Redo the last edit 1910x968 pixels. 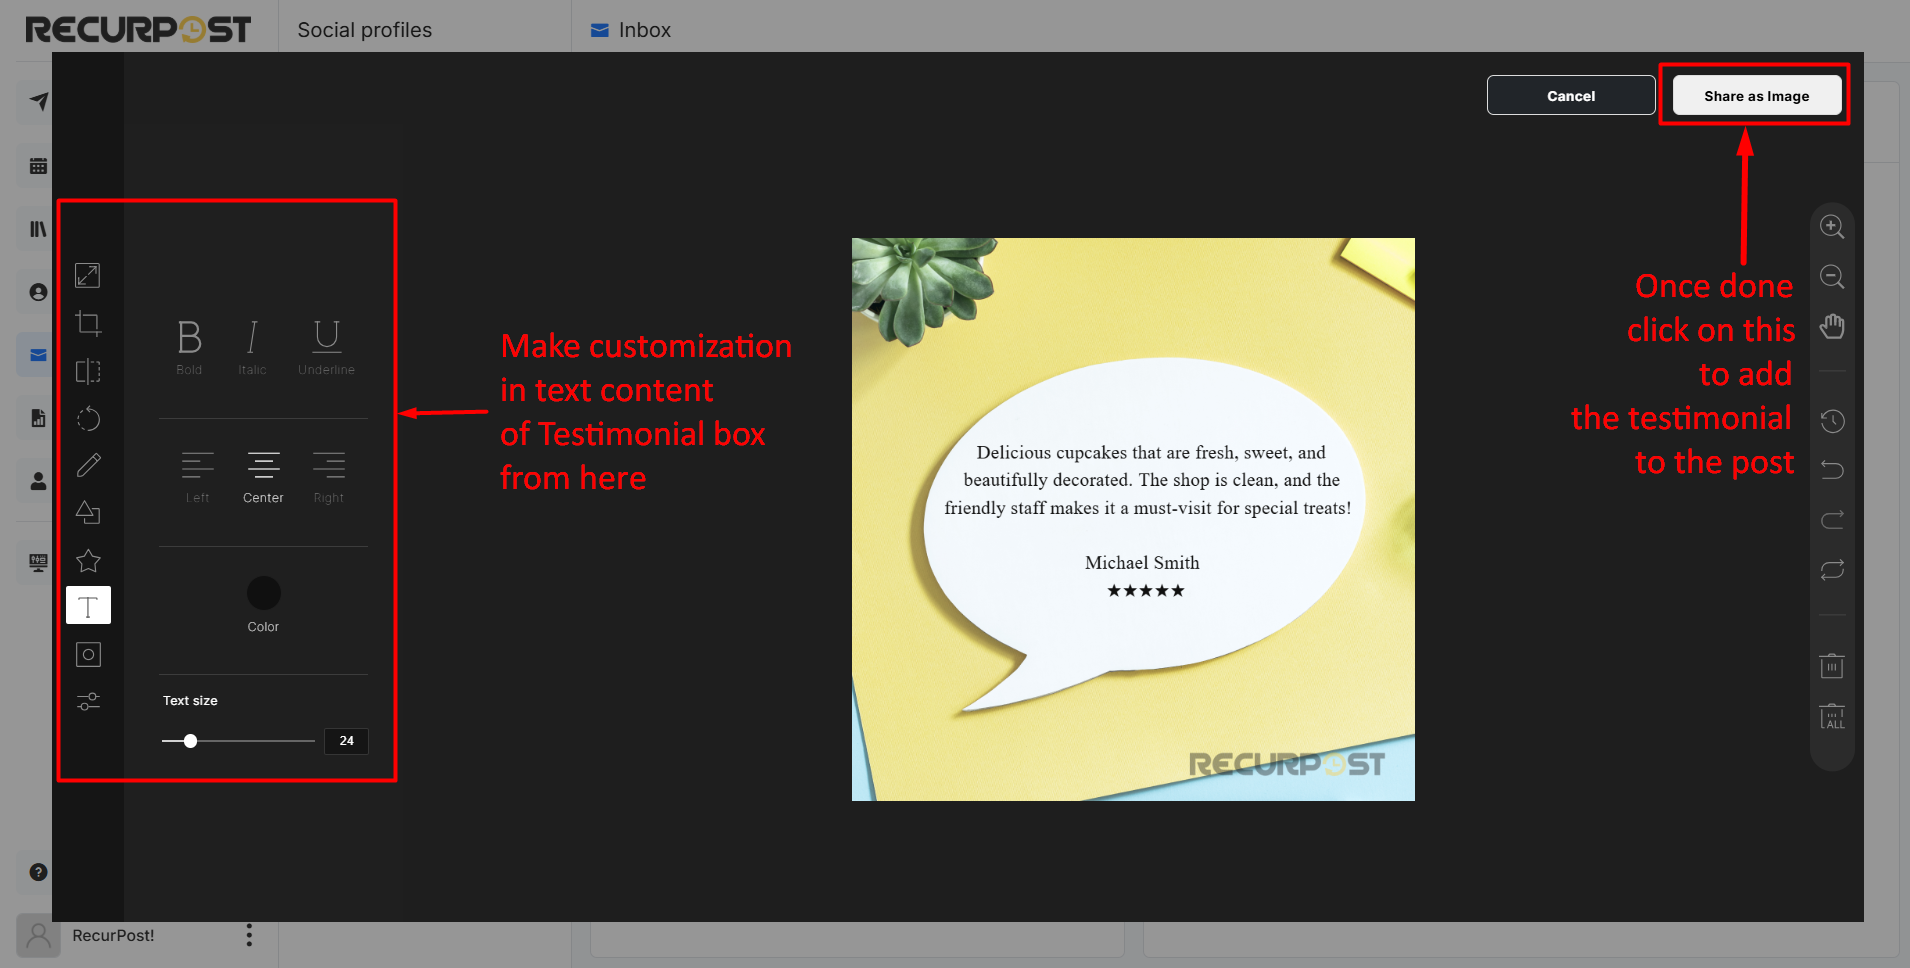click(1832, 520)
